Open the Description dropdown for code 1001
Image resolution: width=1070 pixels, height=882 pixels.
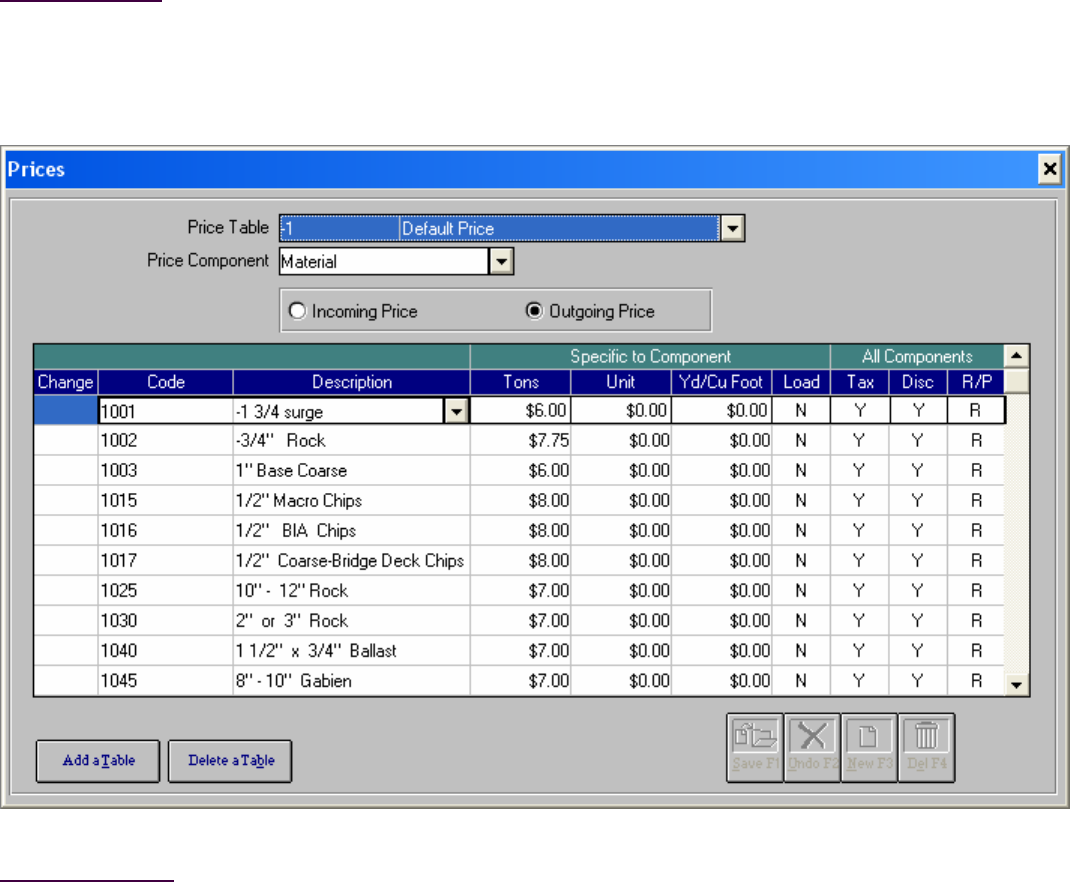point(456,411)
